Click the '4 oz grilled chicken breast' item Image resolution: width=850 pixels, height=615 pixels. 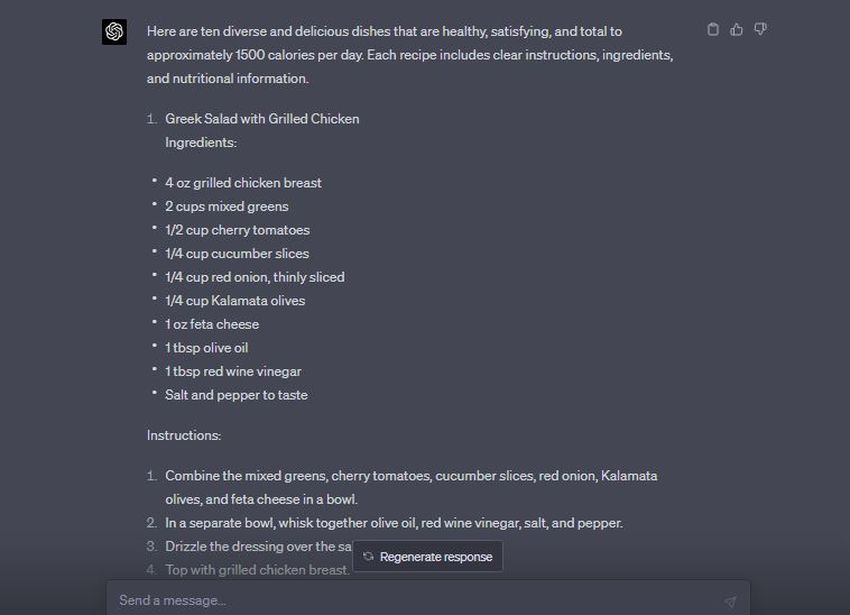click(243, 183)
